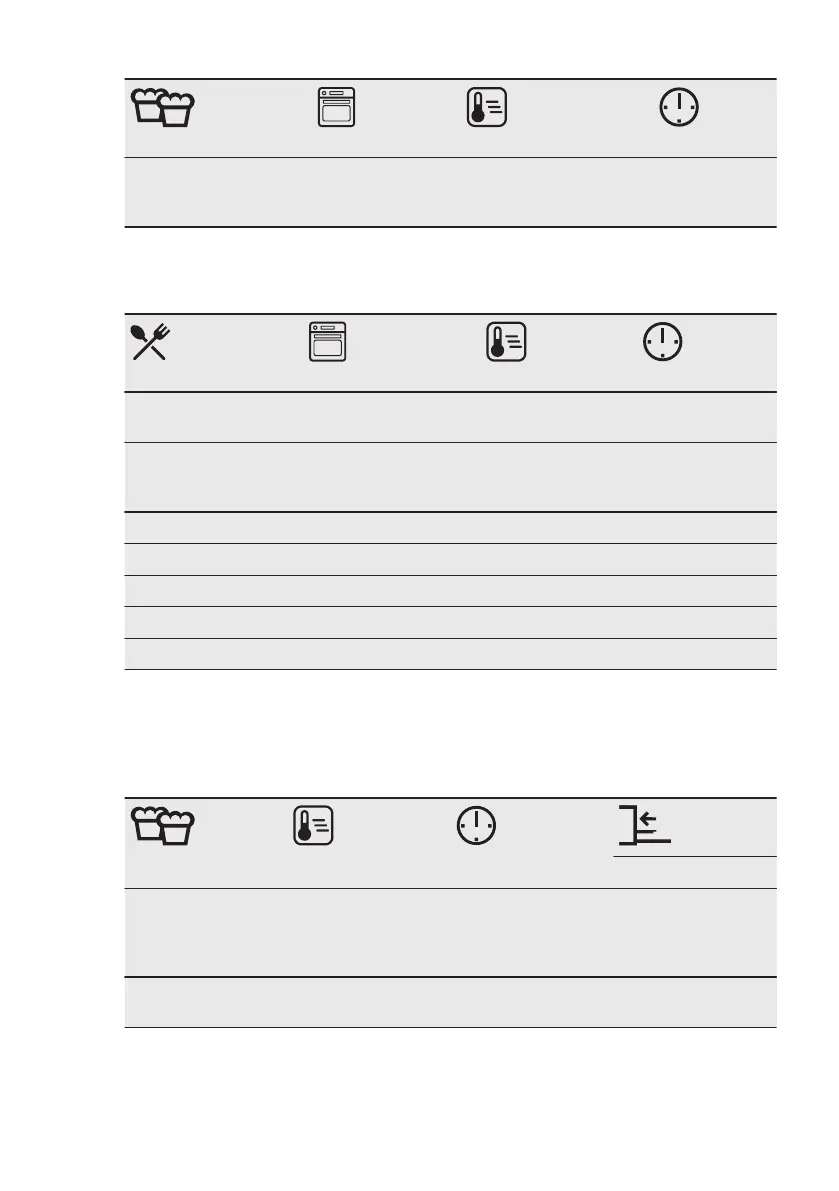Click the shelf position arrow icon
Image resolution: width=839 pixels, height=1191 pixels.
[645, 825]
